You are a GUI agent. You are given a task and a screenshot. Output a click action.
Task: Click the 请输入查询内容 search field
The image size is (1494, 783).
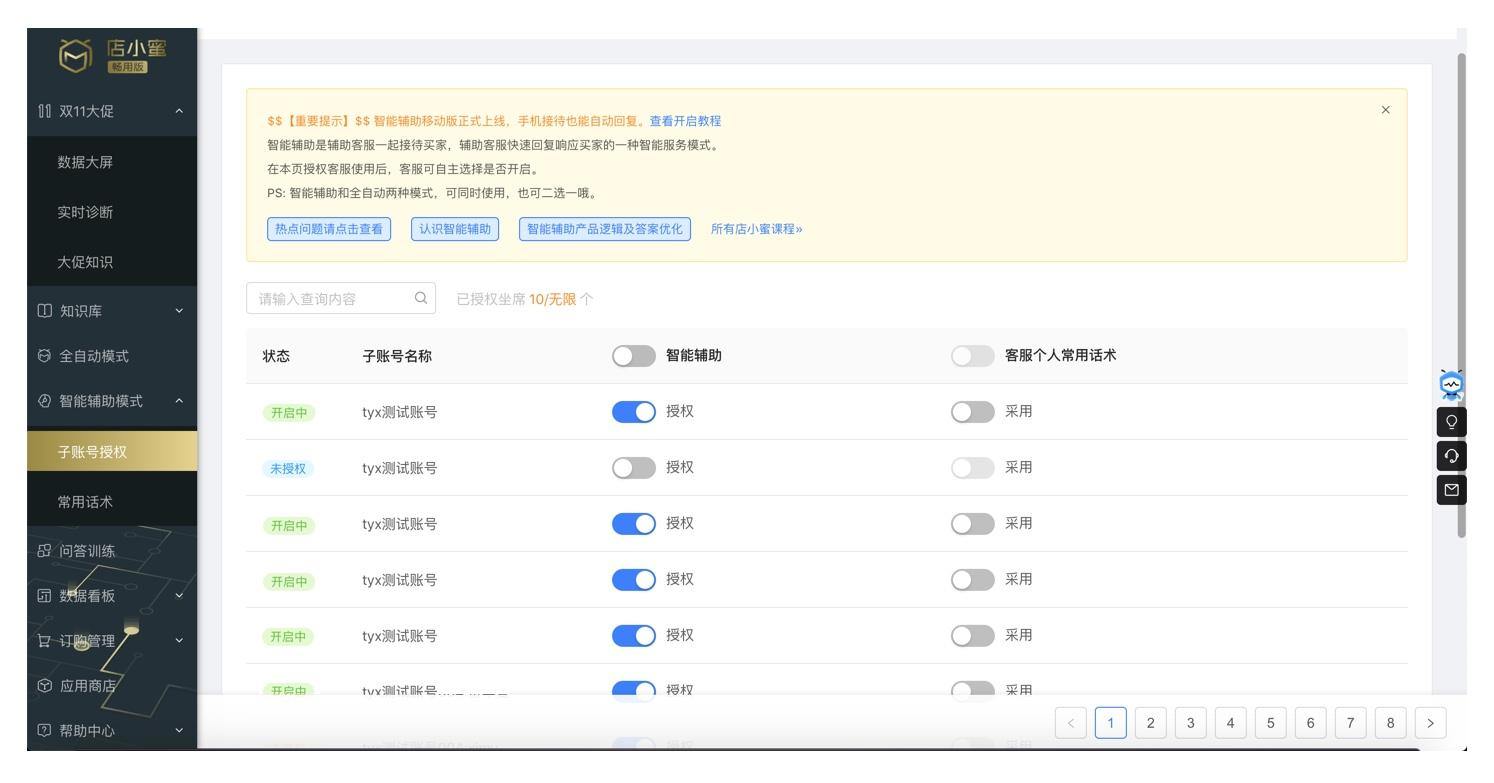(x=341, y=298)
